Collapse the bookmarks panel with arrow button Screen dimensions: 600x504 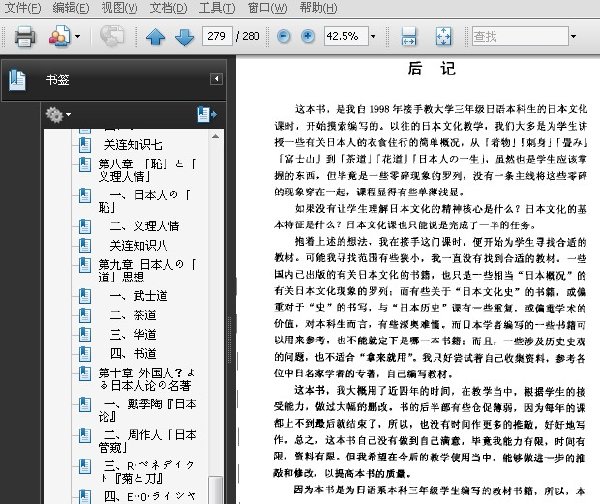pyautogui.click(x=216, y=79)
